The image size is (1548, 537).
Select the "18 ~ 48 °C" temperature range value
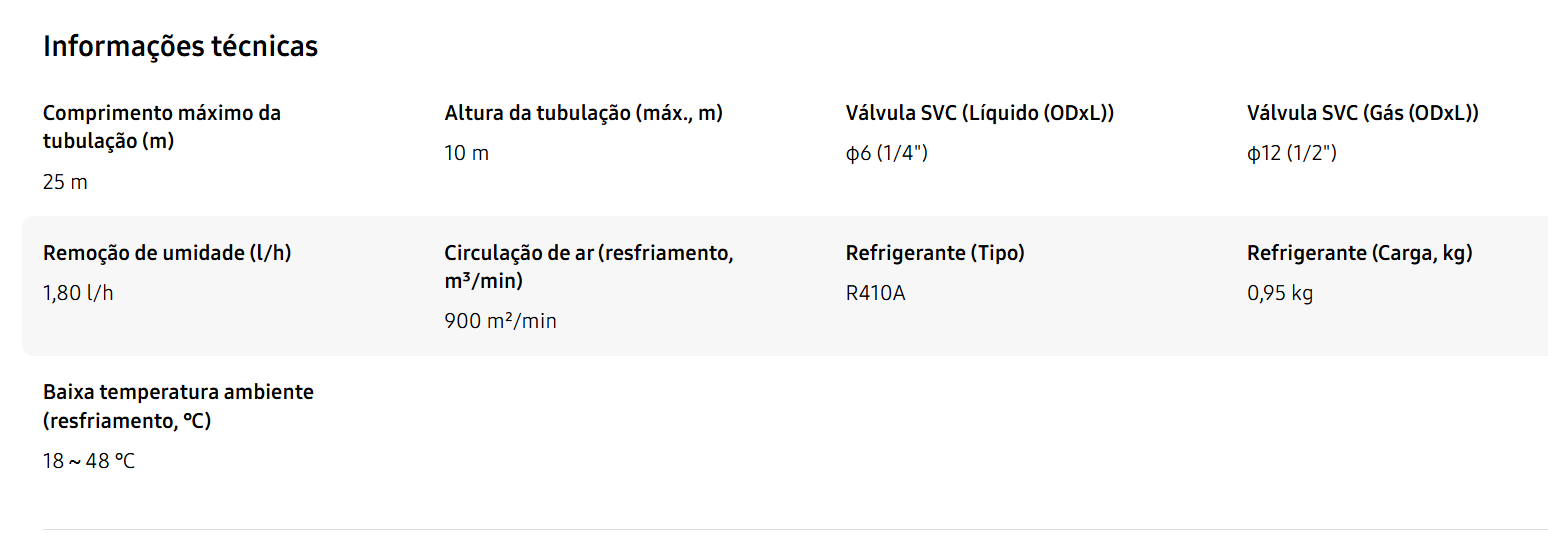[88, 461]
